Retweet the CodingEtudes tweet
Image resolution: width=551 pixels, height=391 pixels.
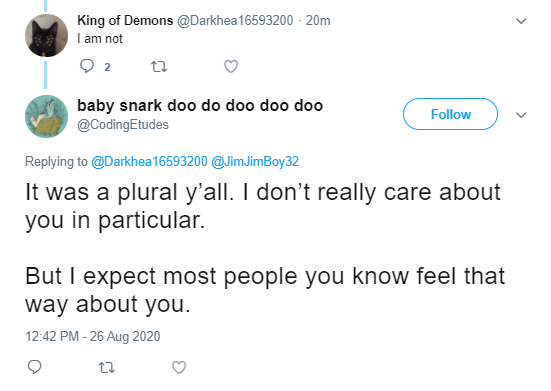[x=106, y=367]
